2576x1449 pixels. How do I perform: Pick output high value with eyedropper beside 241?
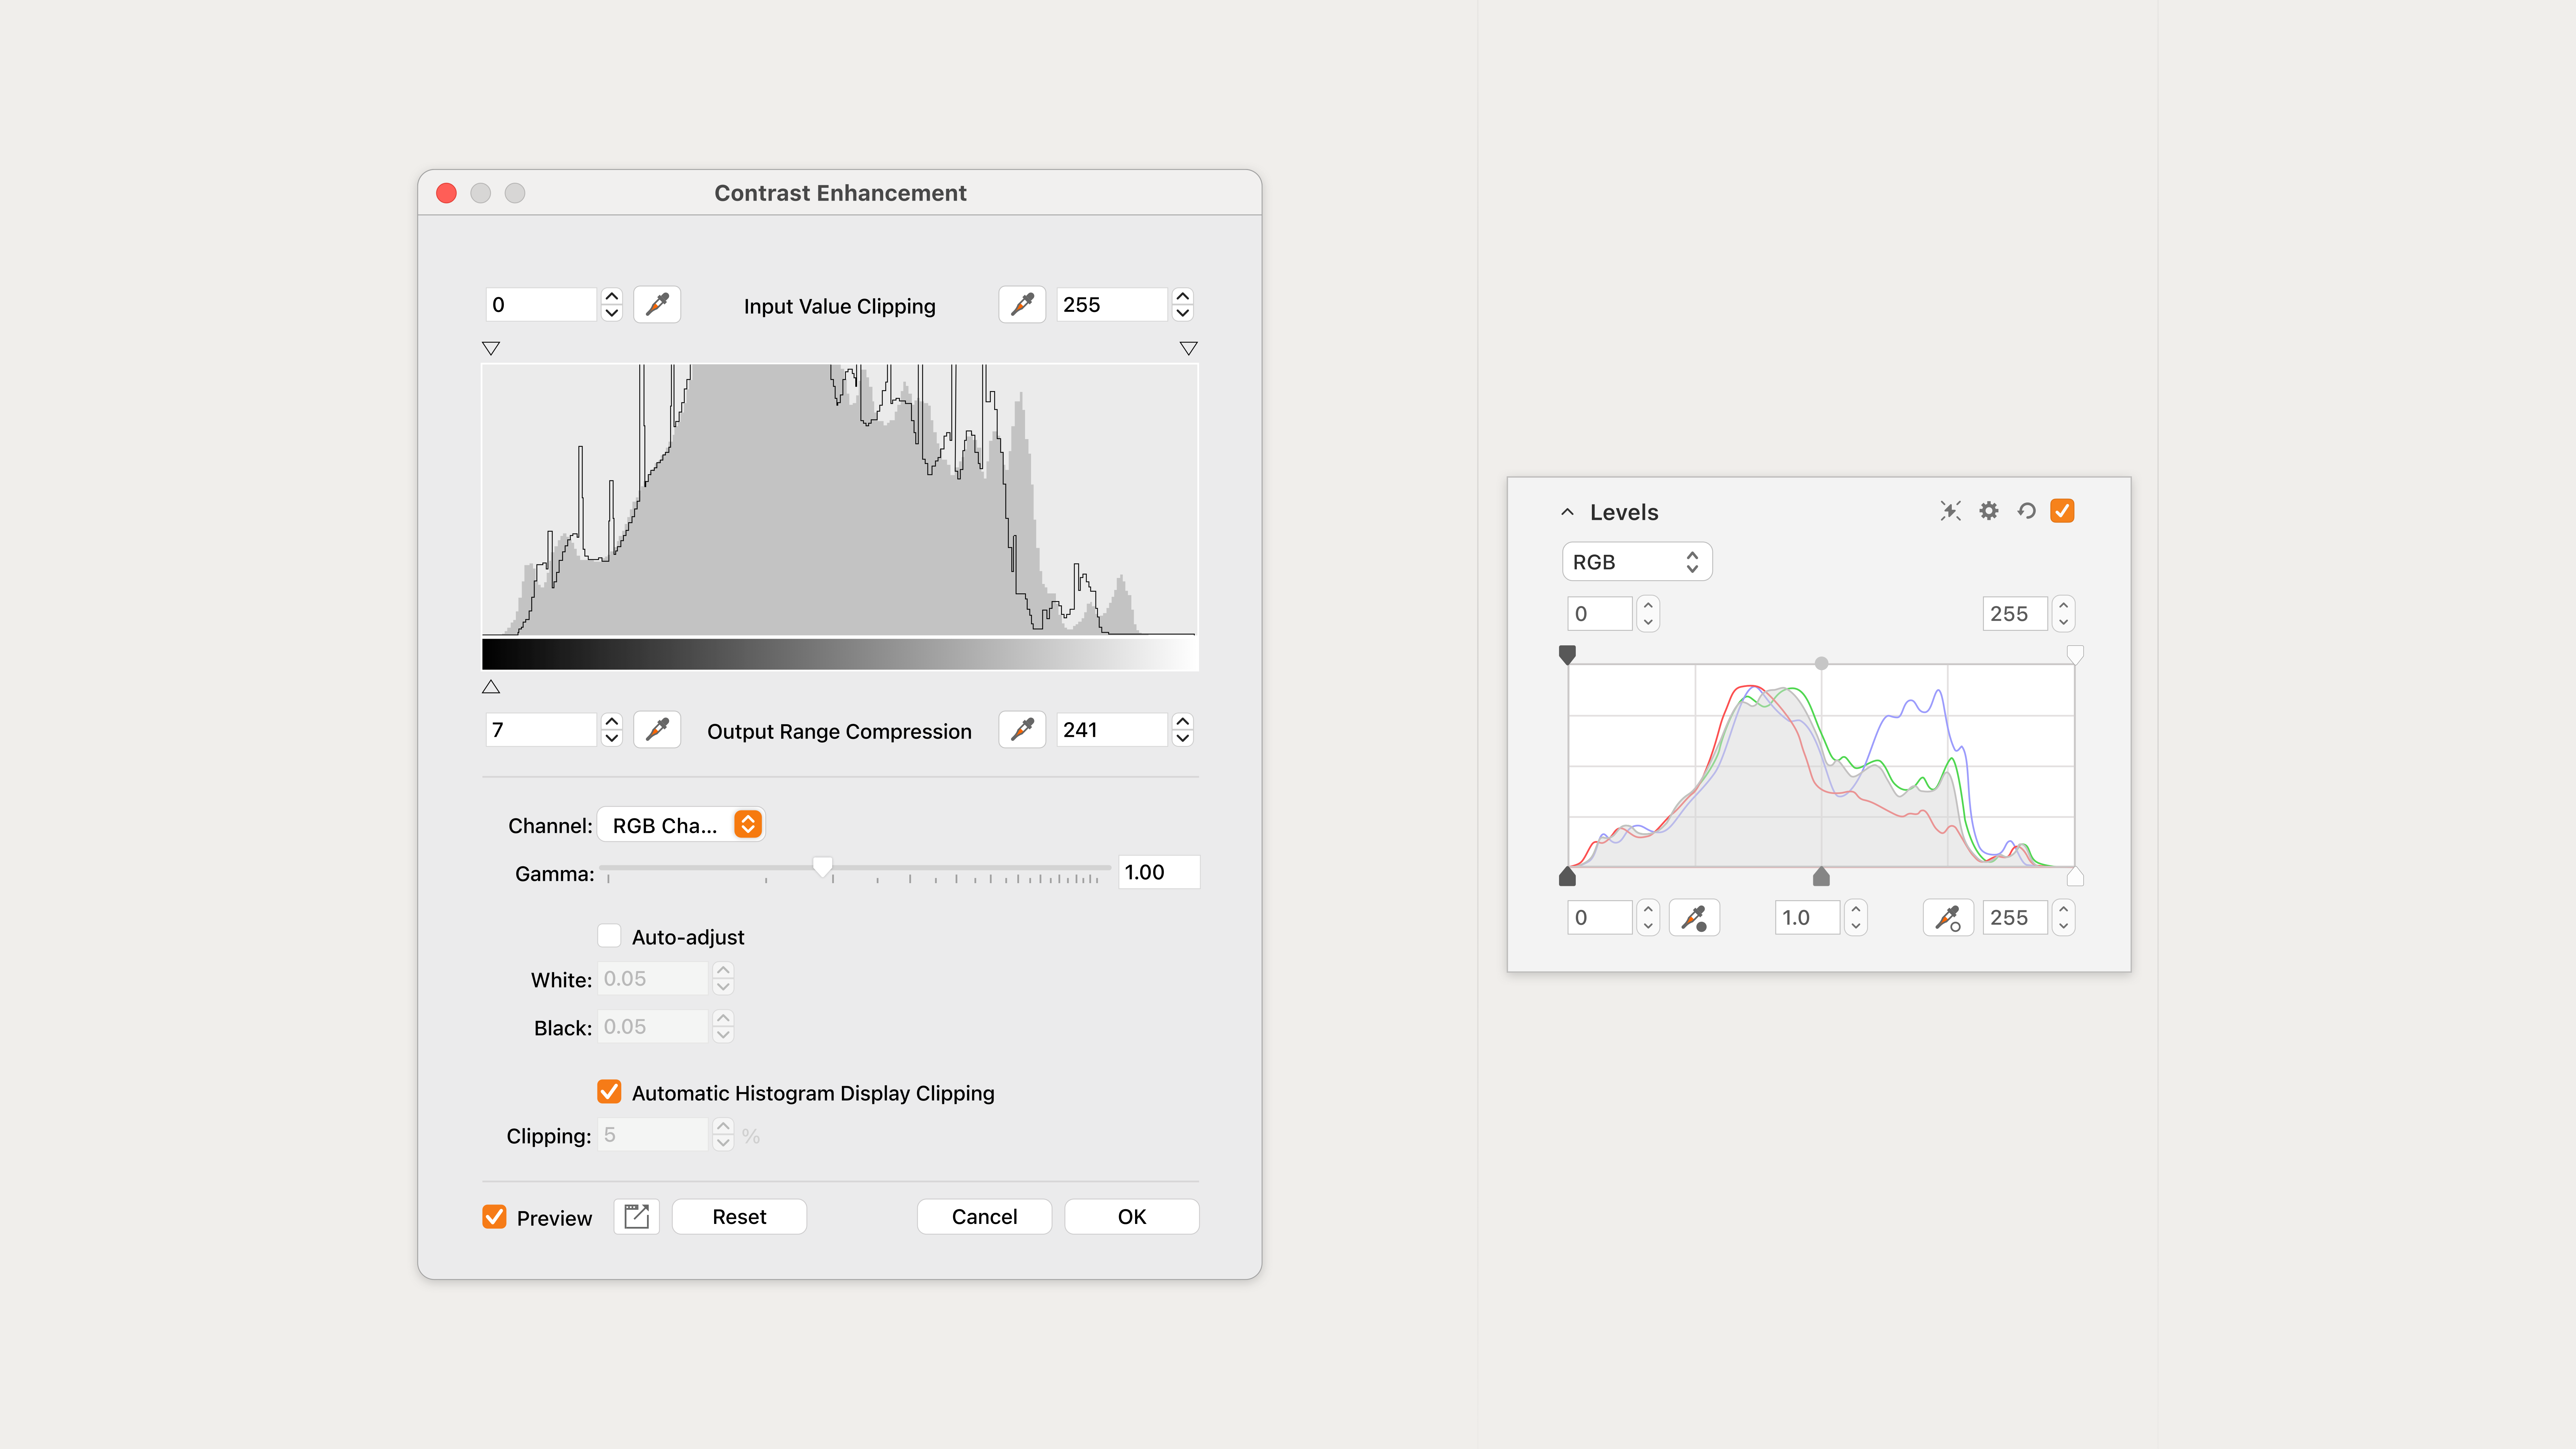point(1022,730)
